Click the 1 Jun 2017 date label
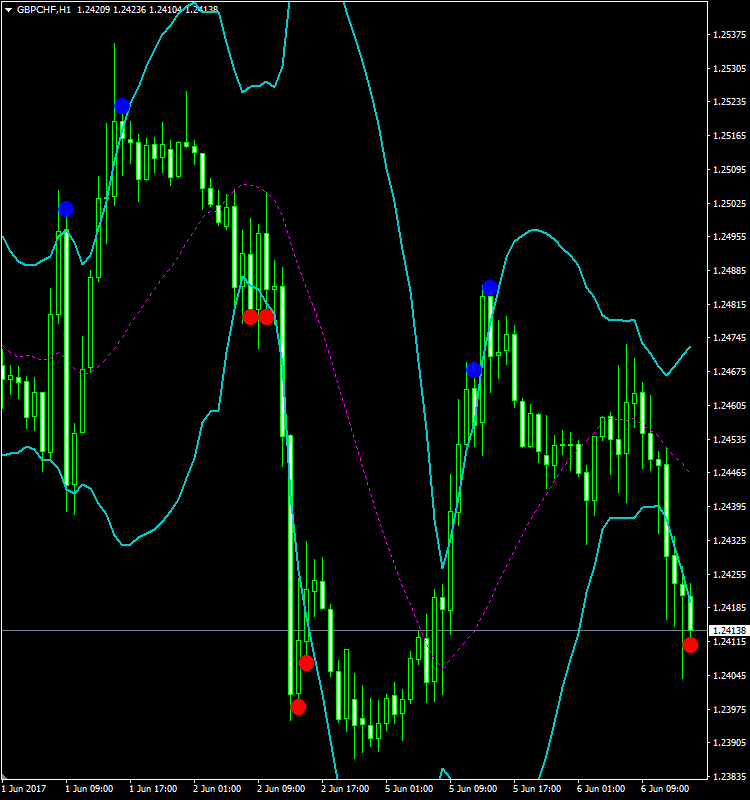The height and width of the screenshot is (800, 750). pos(23,789)
